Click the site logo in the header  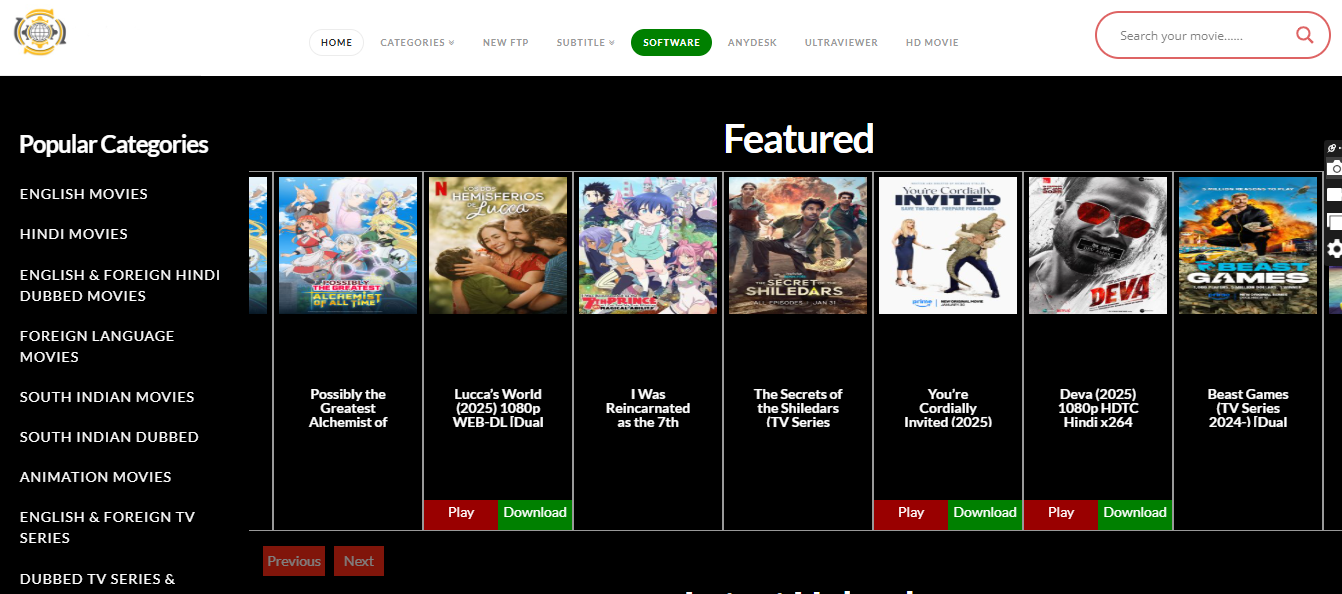pos(40,32)
